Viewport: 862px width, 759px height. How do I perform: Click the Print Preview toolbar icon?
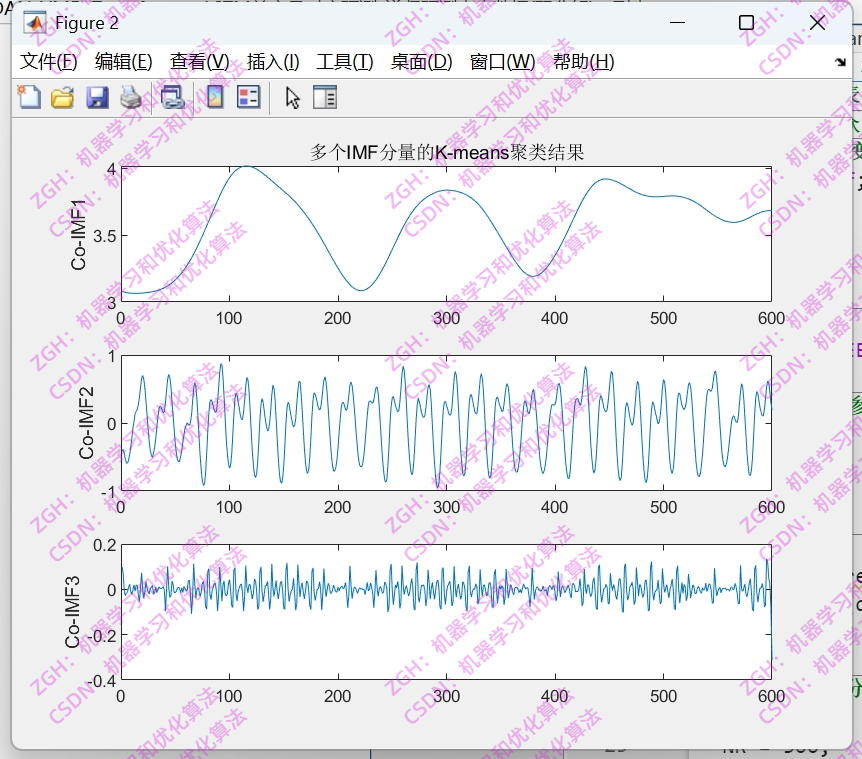click(x=172, y=97)
